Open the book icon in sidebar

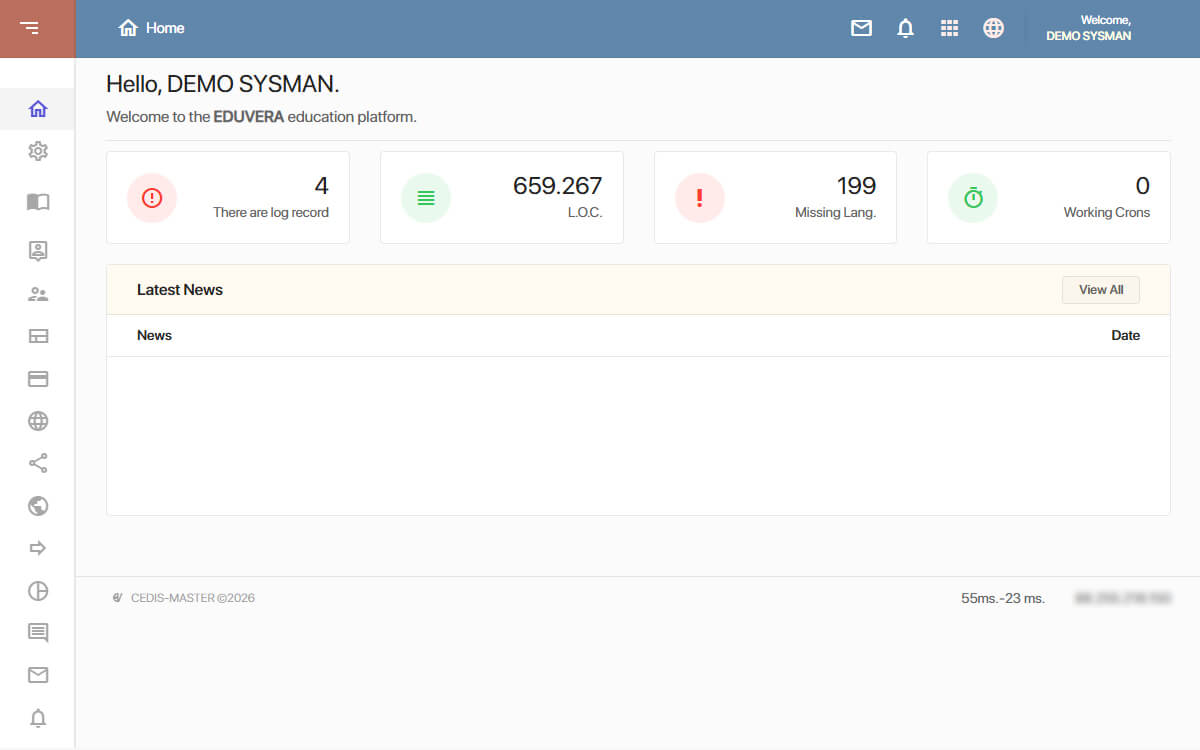pos(38,202)
